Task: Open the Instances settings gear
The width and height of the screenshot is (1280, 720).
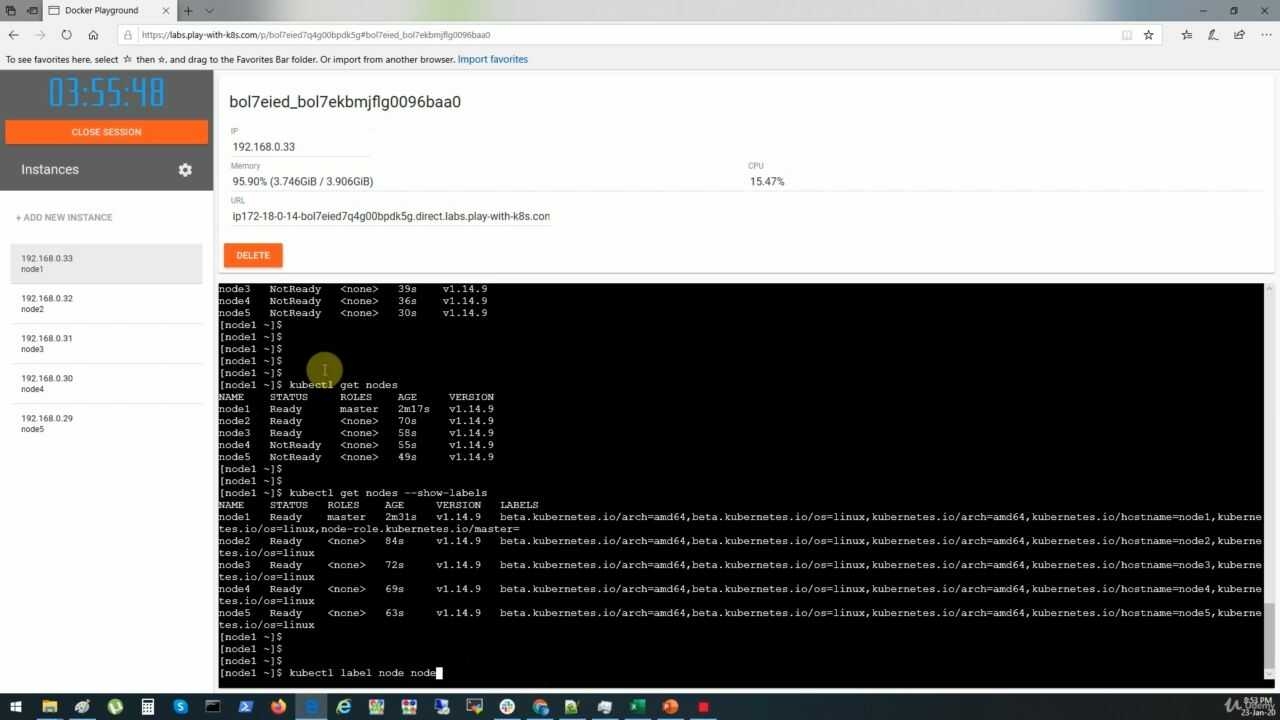Action: (x=185, y=170)
